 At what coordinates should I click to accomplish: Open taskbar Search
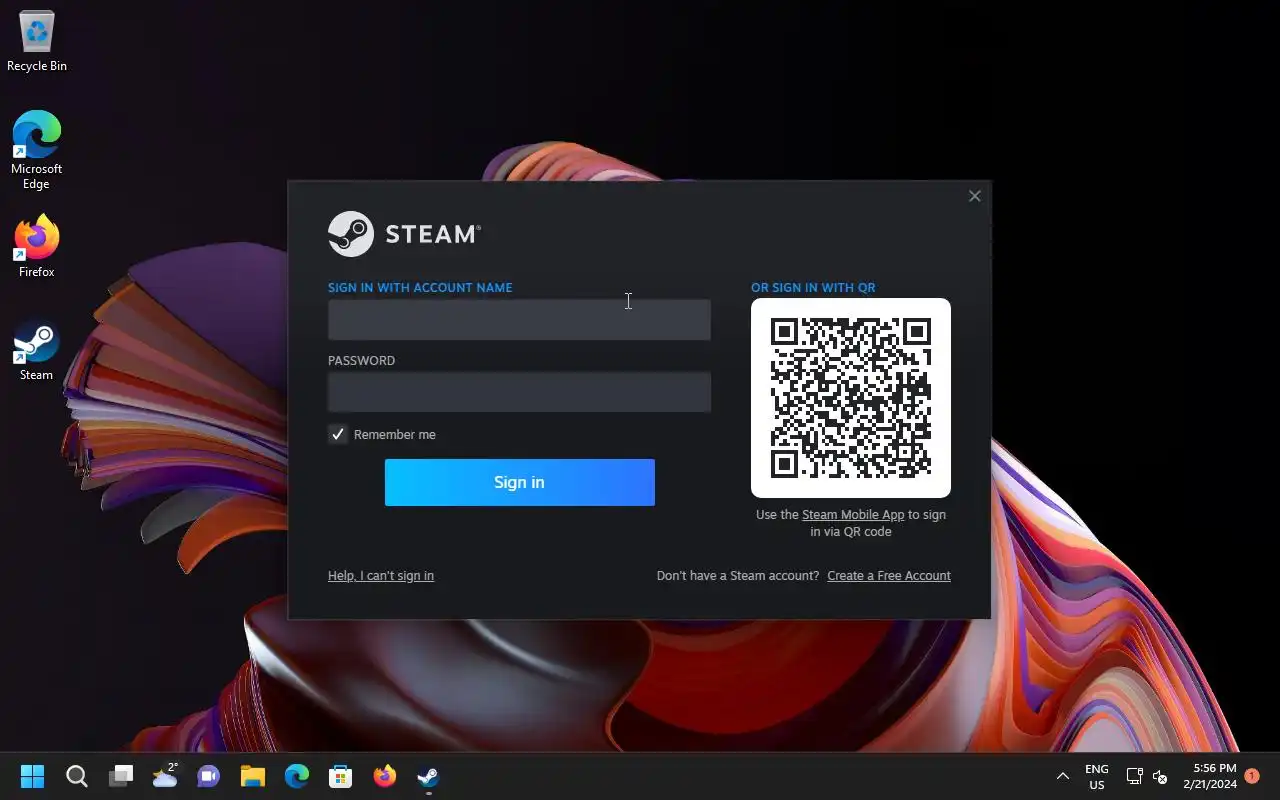pos(77,776)
